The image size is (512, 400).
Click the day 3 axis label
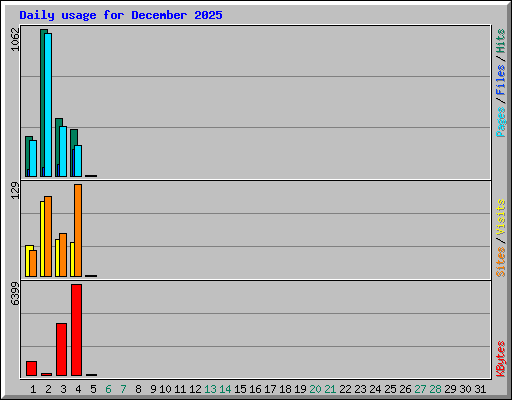pyautogui.click(x=63, y=389)
